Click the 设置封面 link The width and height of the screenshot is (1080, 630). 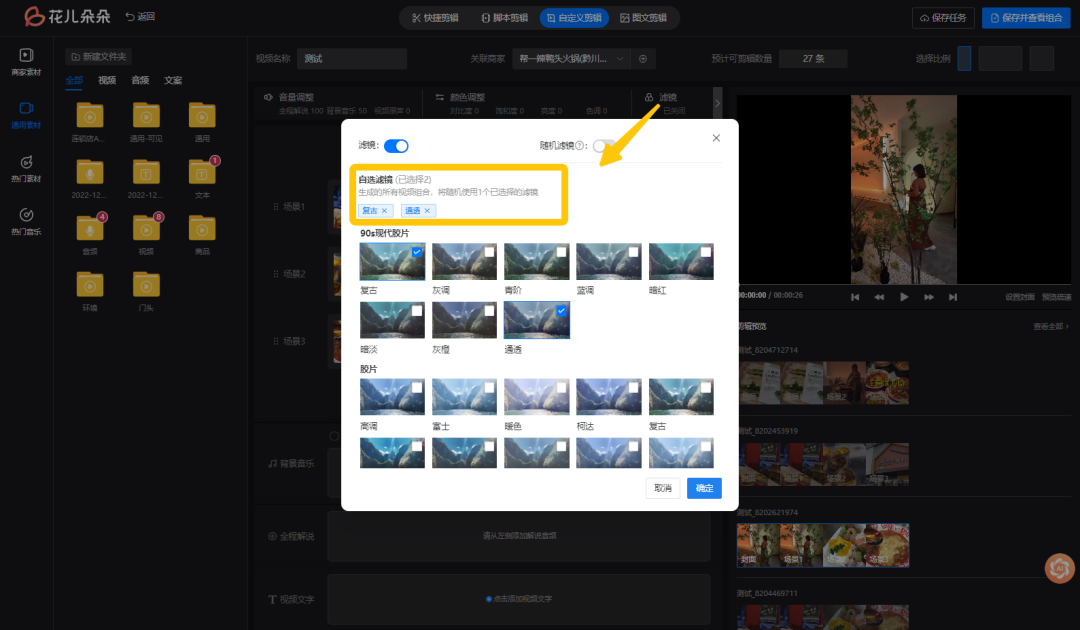coord(1019,297)
